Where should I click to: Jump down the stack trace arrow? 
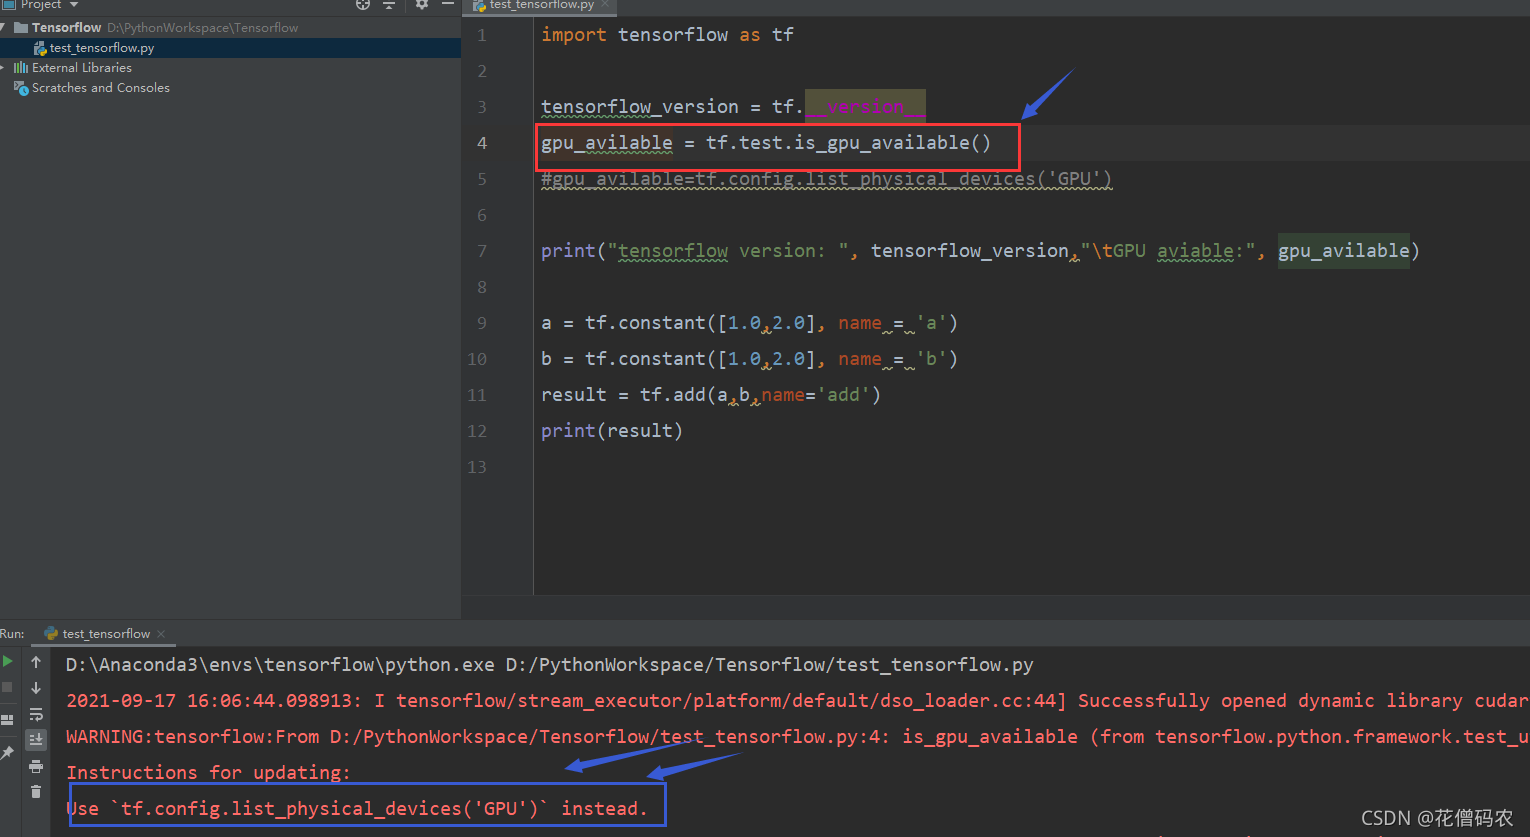pyautogui.click(x=36, y=688)
